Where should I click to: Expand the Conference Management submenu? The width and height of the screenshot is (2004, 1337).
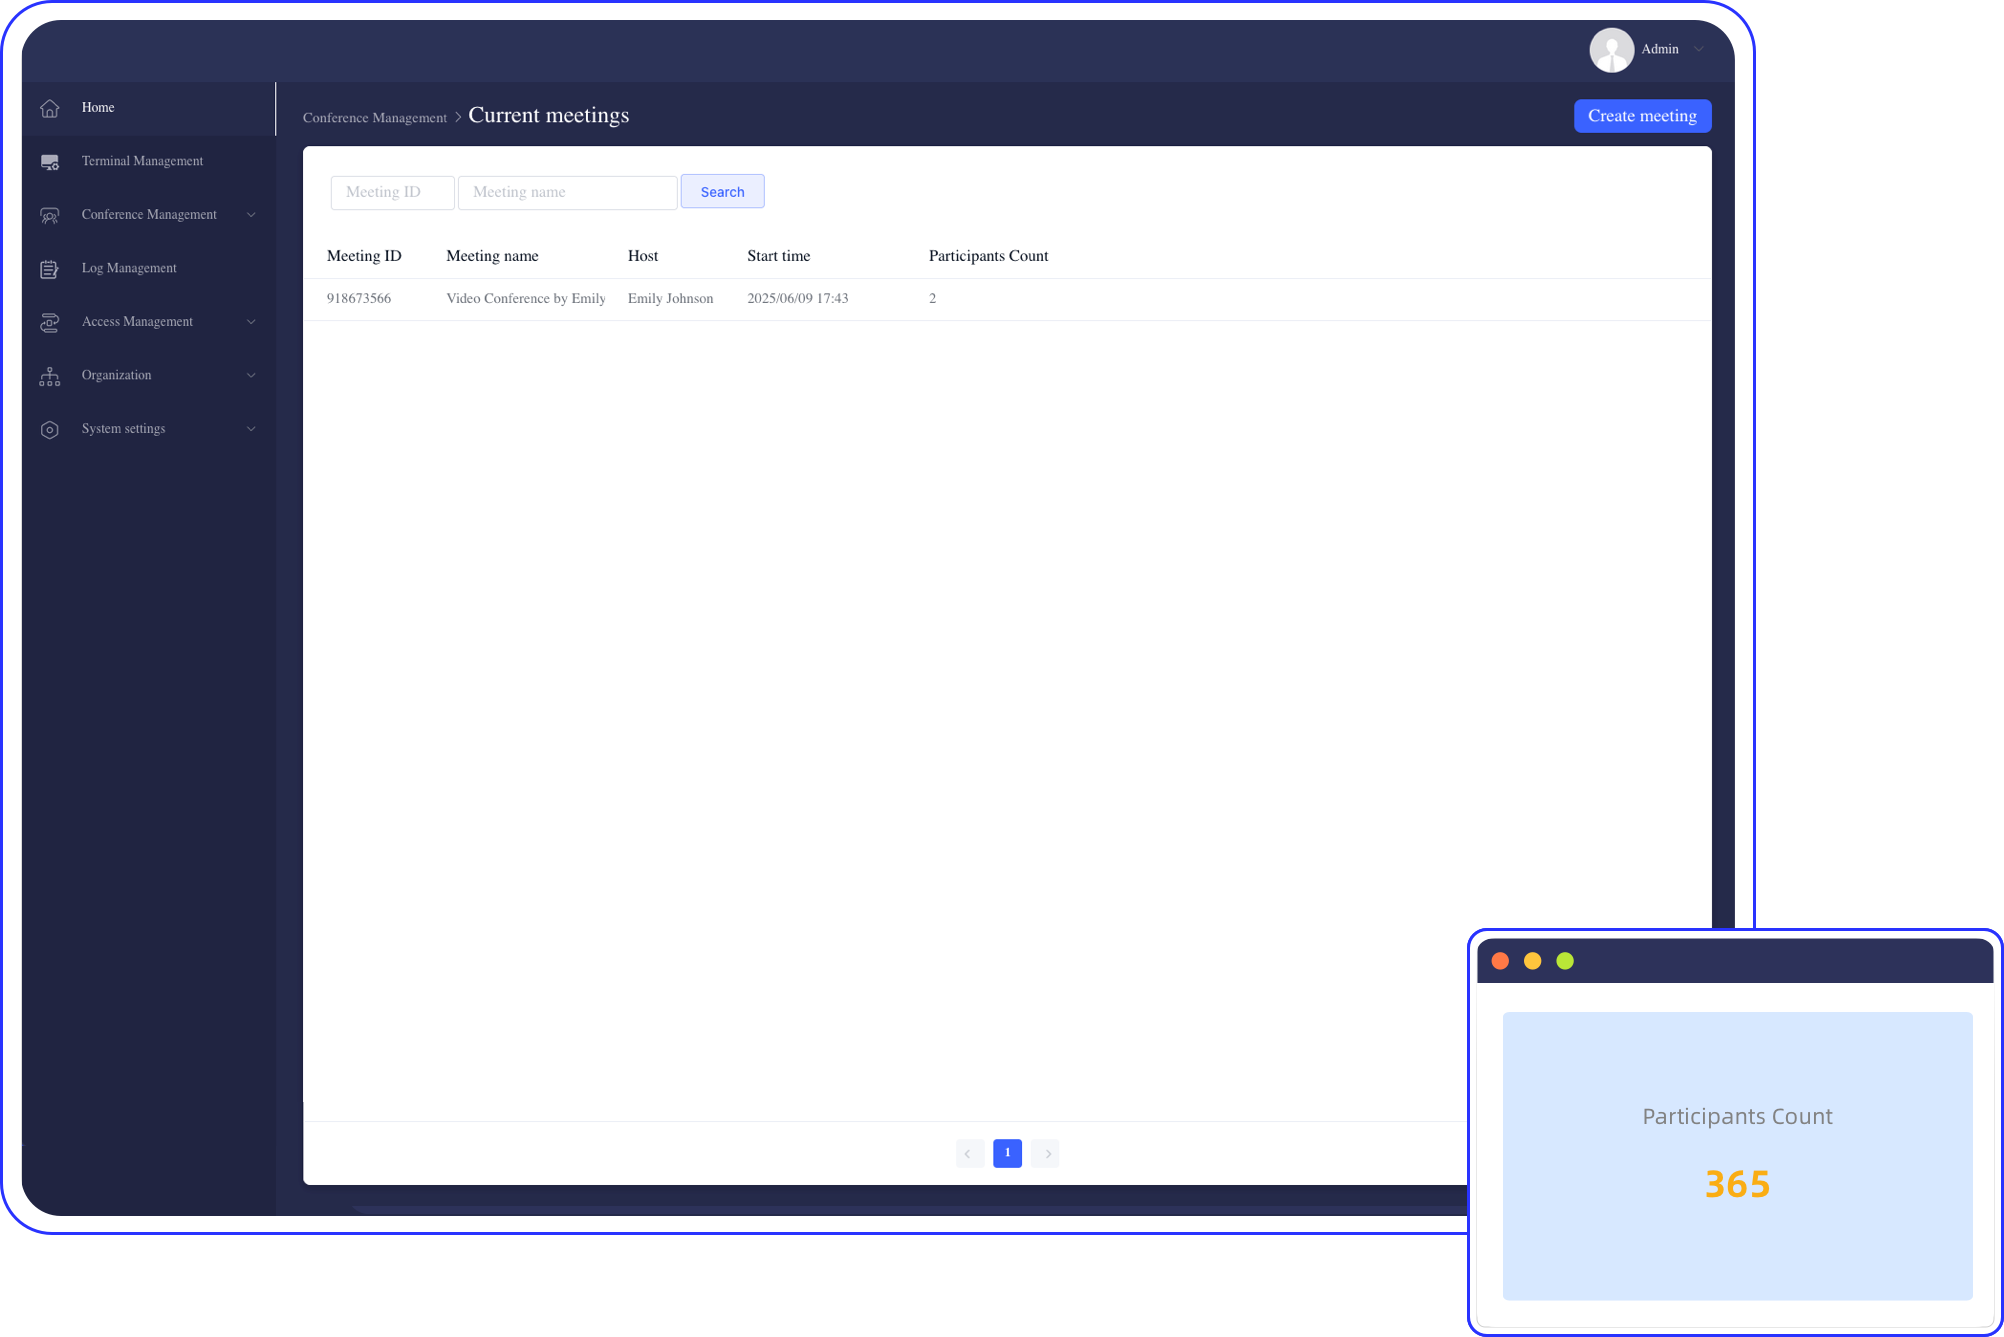pyautogui.click(x=251, y=214)
